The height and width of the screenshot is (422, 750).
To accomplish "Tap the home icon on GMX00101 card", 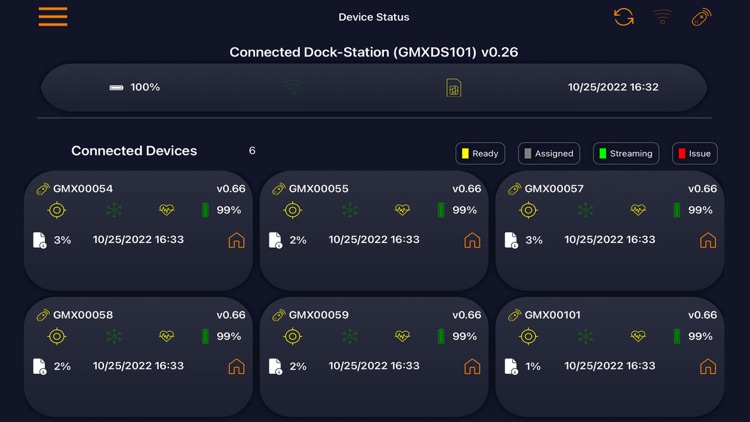I will [x=708, y=366].
